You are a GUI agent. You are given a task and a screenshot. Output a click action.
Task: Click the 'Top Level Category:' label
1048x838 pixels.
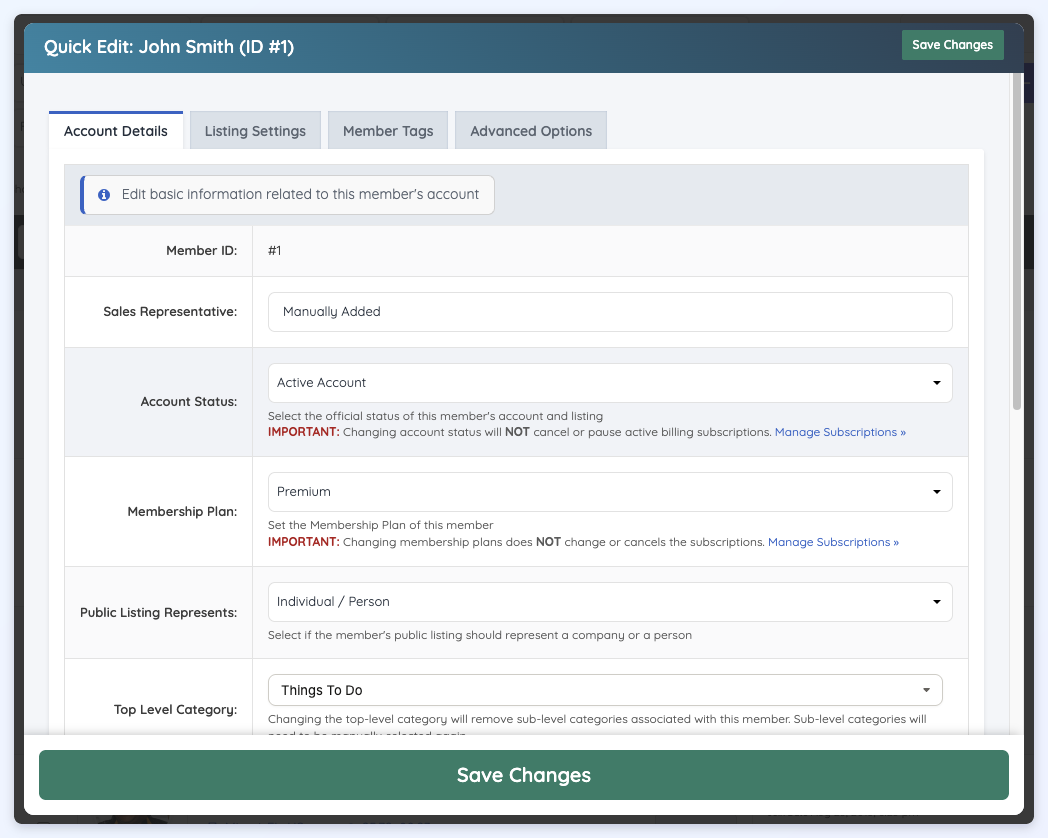click(x=176, y=710)
